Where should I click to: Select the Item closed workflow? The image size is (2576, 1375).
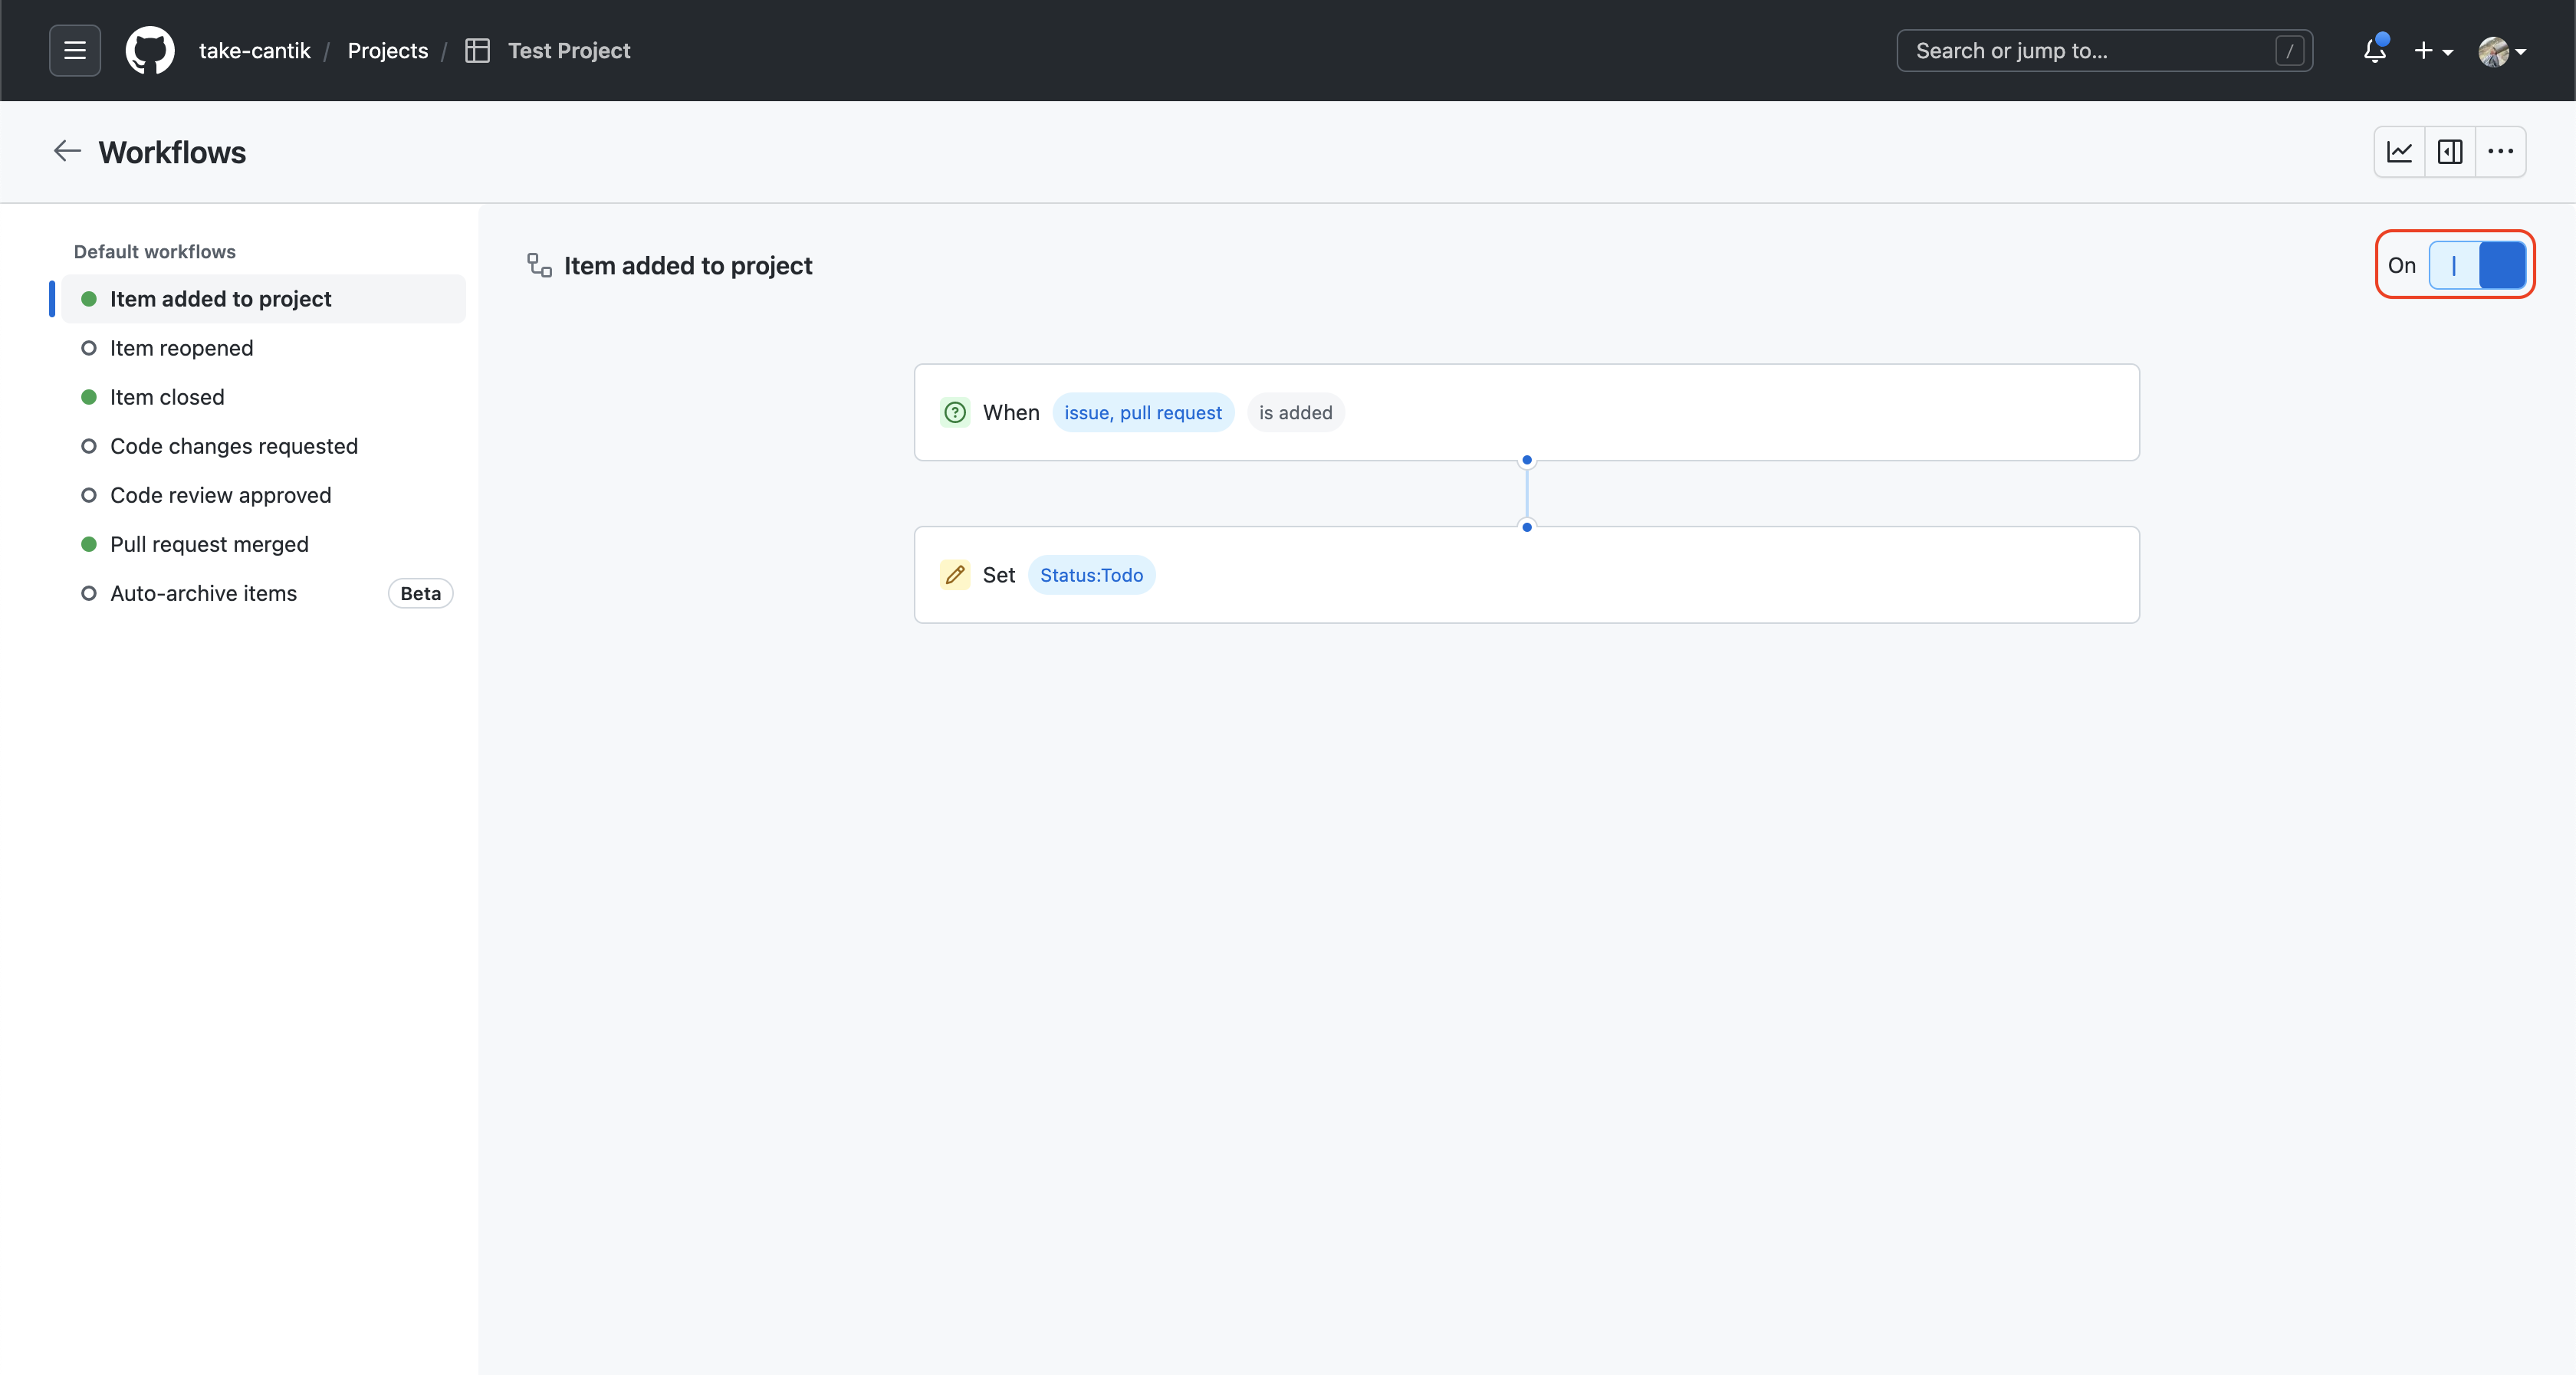point(167,397)
